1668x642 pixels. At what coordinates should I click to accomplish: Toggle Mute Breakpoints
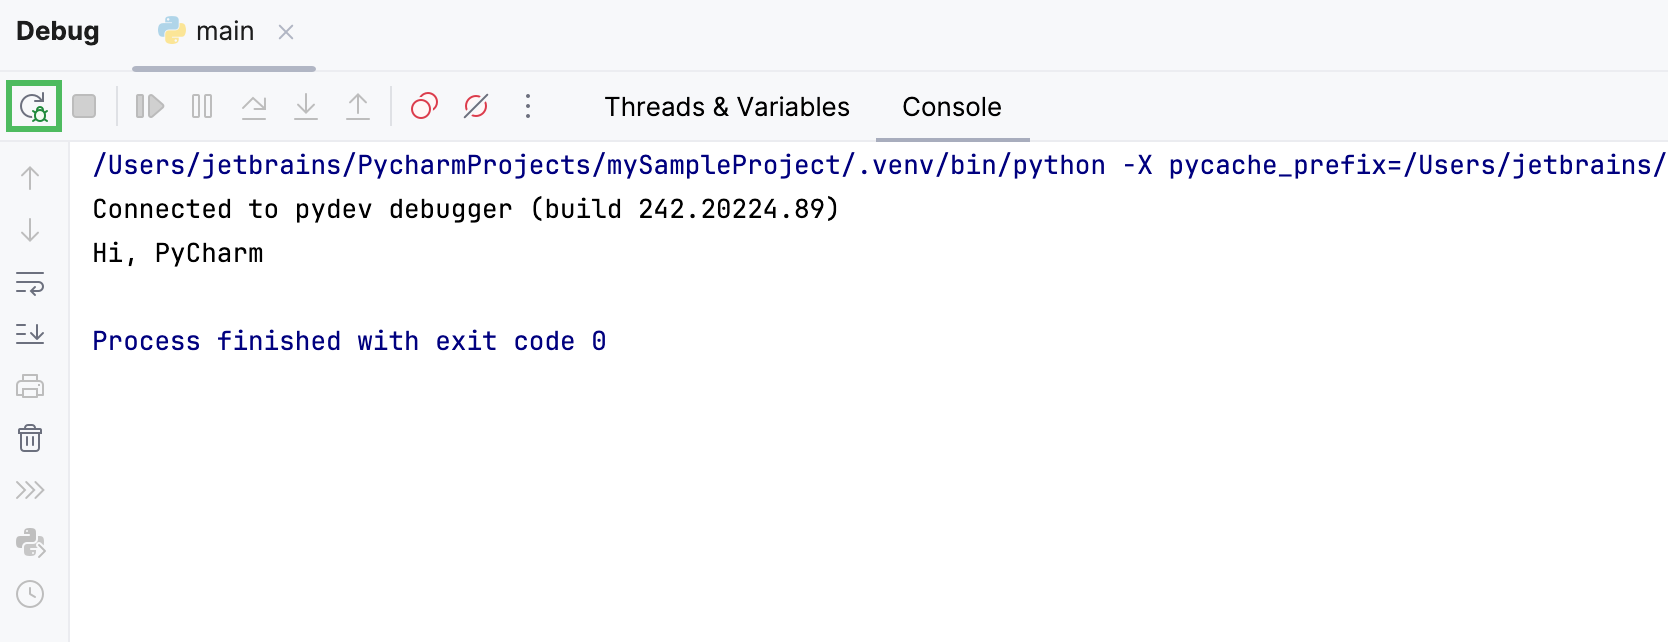click(x=476, y=106)
